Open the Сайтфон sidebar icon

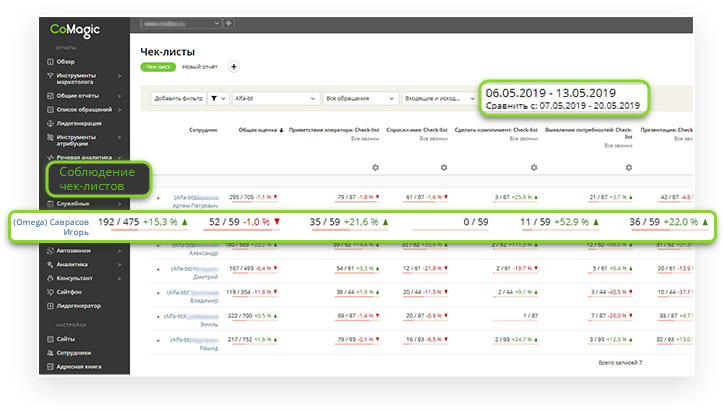50,292
